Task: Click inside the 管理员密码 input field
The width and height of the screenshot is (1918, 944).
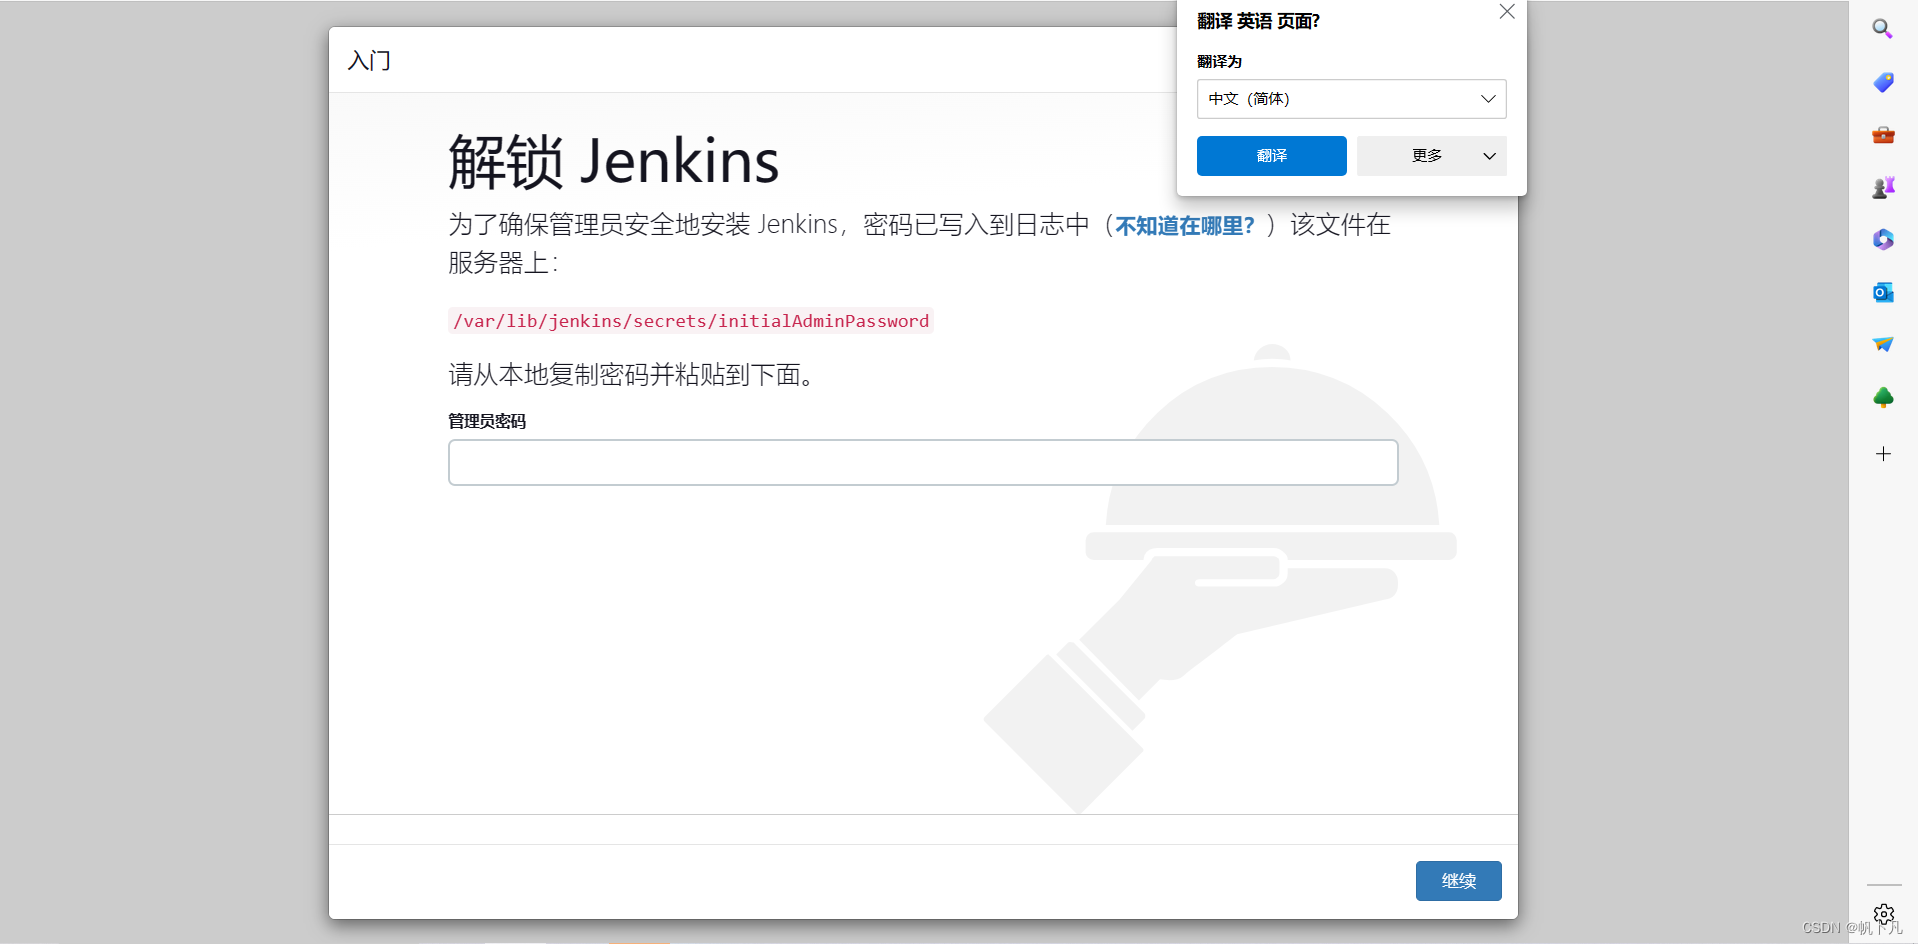Action: click(921, 462)
